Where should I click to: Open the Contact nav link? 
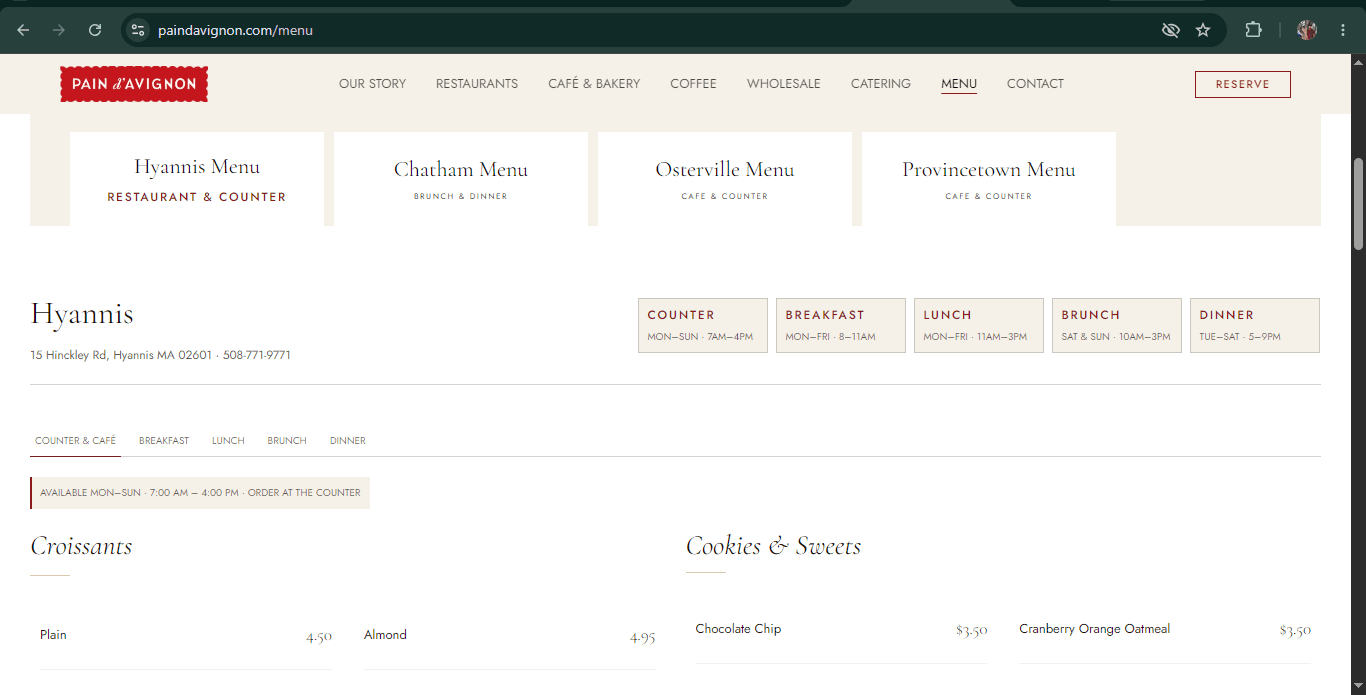coord(1035,84)
